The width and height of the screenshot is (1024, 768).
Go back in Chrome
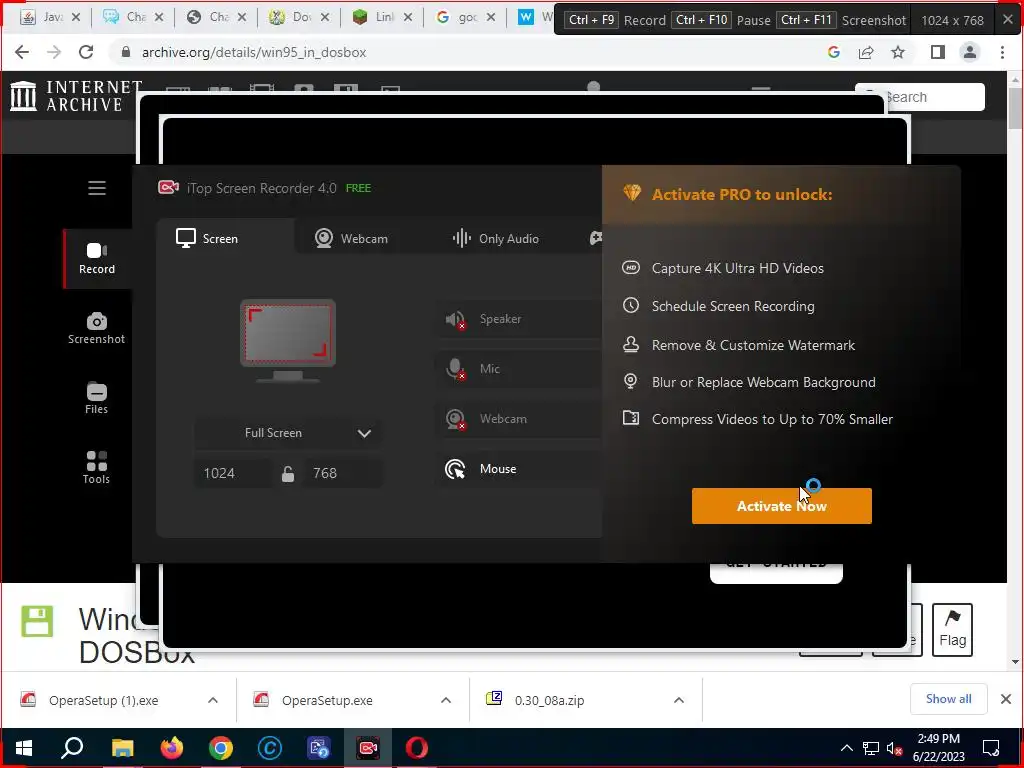(x=22, y=52)
